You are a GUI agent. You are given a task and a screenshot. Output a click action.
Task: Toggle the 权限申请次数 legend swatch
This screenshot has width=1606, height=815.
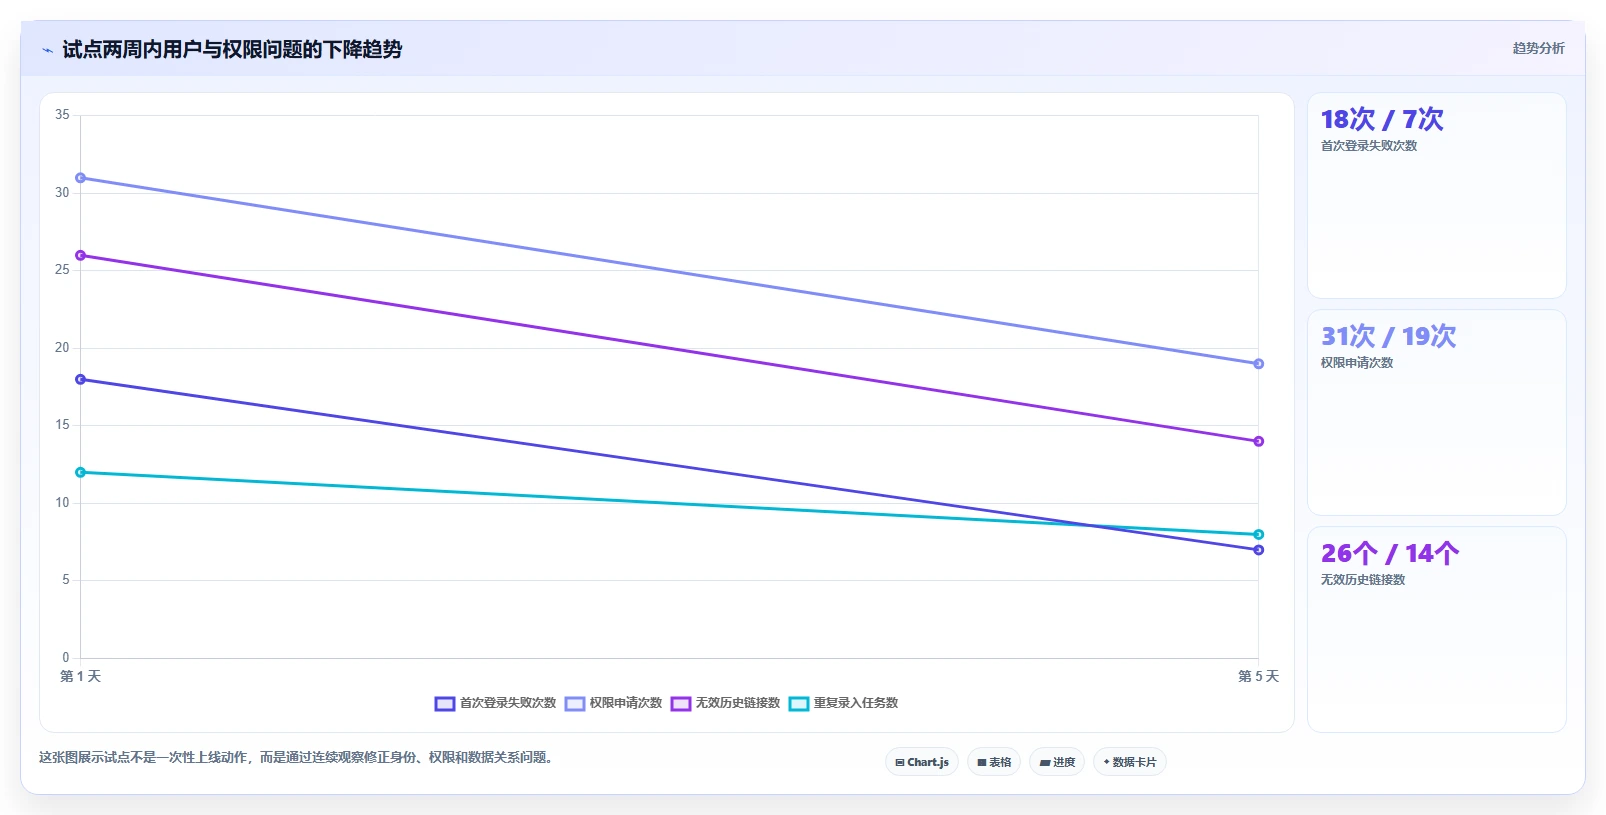click(x=575, y=703)
